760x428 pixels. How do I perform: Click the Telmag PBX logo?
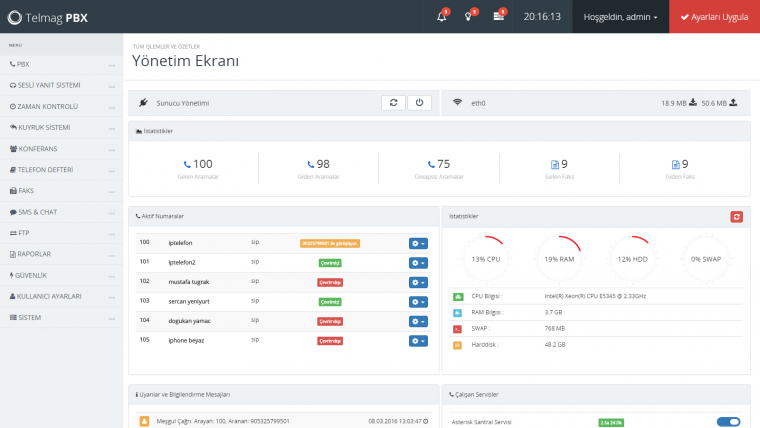point(48,17)
